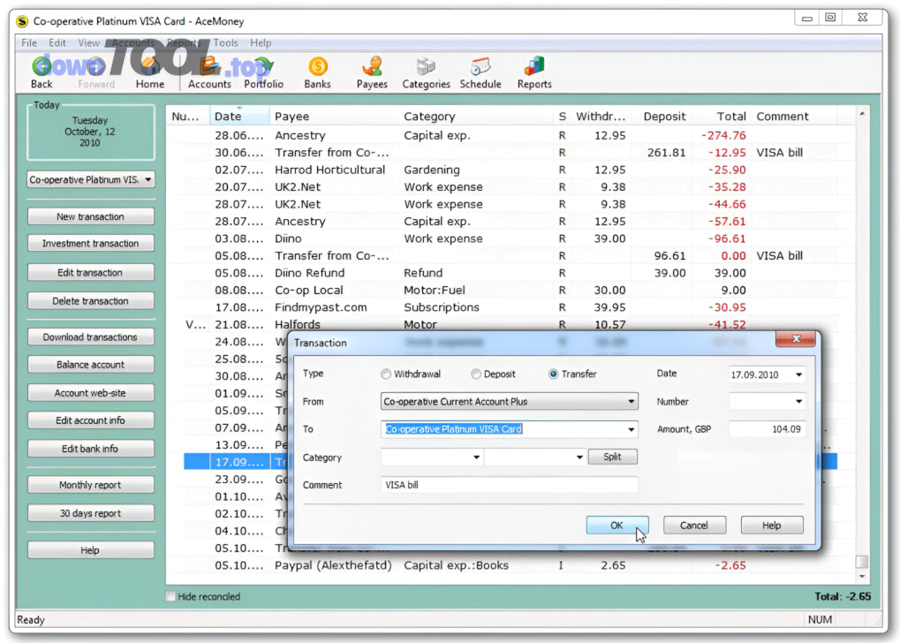Open the second Category subcategory dropdown
Image resolution: width=900 pixels, height=643 pixels.
point(579,457)
